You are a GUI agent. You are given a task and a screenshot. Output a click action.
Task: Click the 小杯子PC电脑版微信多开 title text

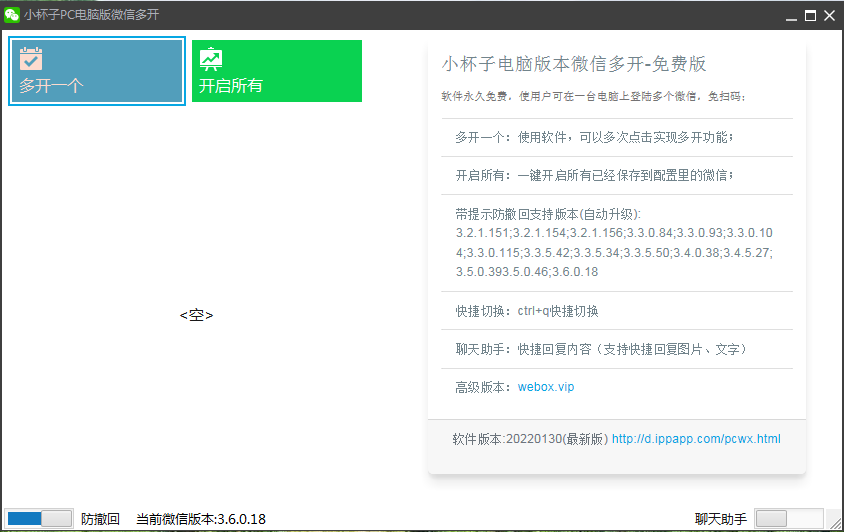point(91,15)
